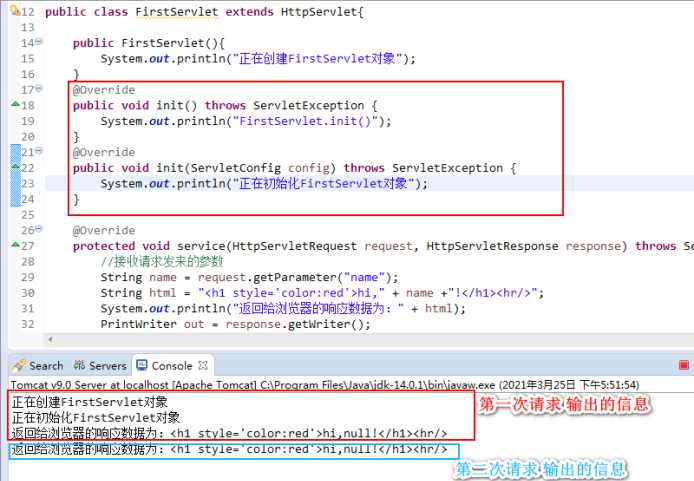Click line 23 println initializing FirstServlet statement

click(x=264, y=184)
